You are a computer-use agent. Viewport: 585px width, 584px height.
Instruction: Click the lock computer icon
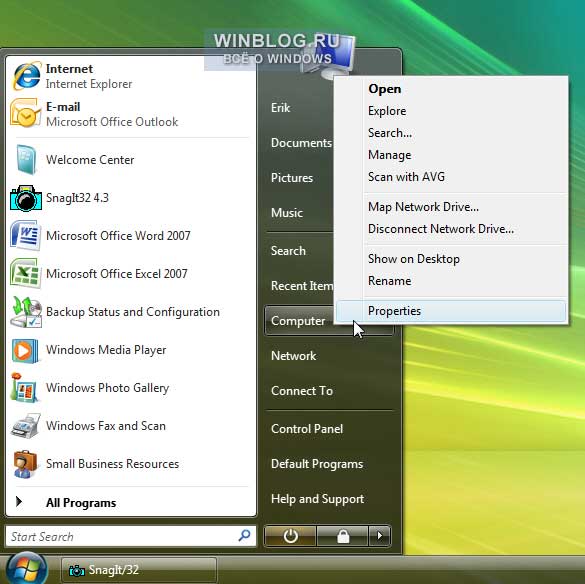(342, 536)
